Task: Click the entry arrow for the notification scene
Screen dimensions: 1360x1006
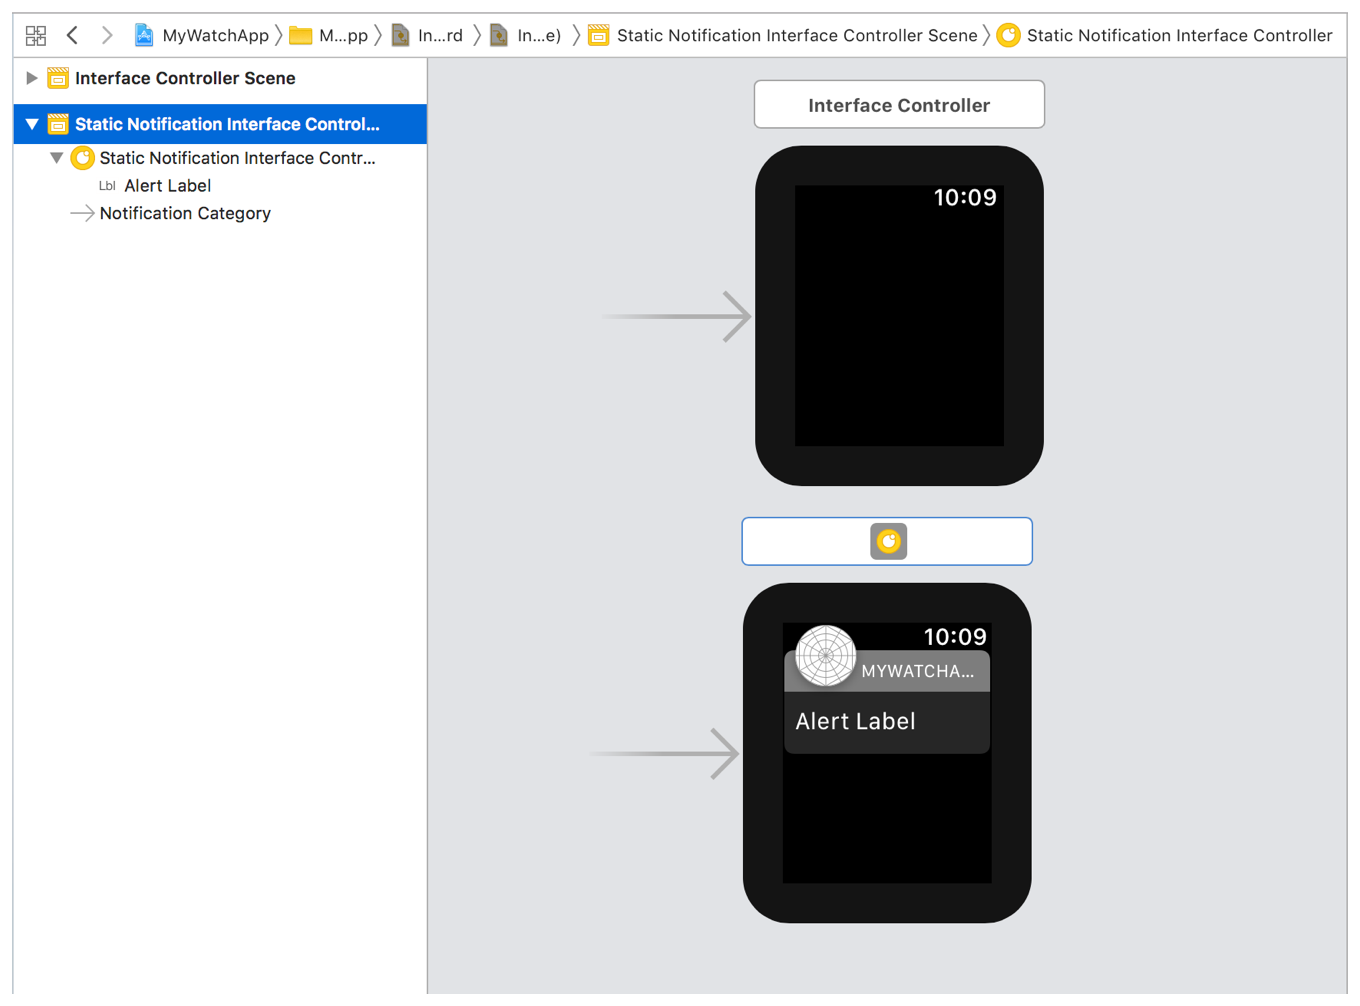Action: (x=665, y=753)
